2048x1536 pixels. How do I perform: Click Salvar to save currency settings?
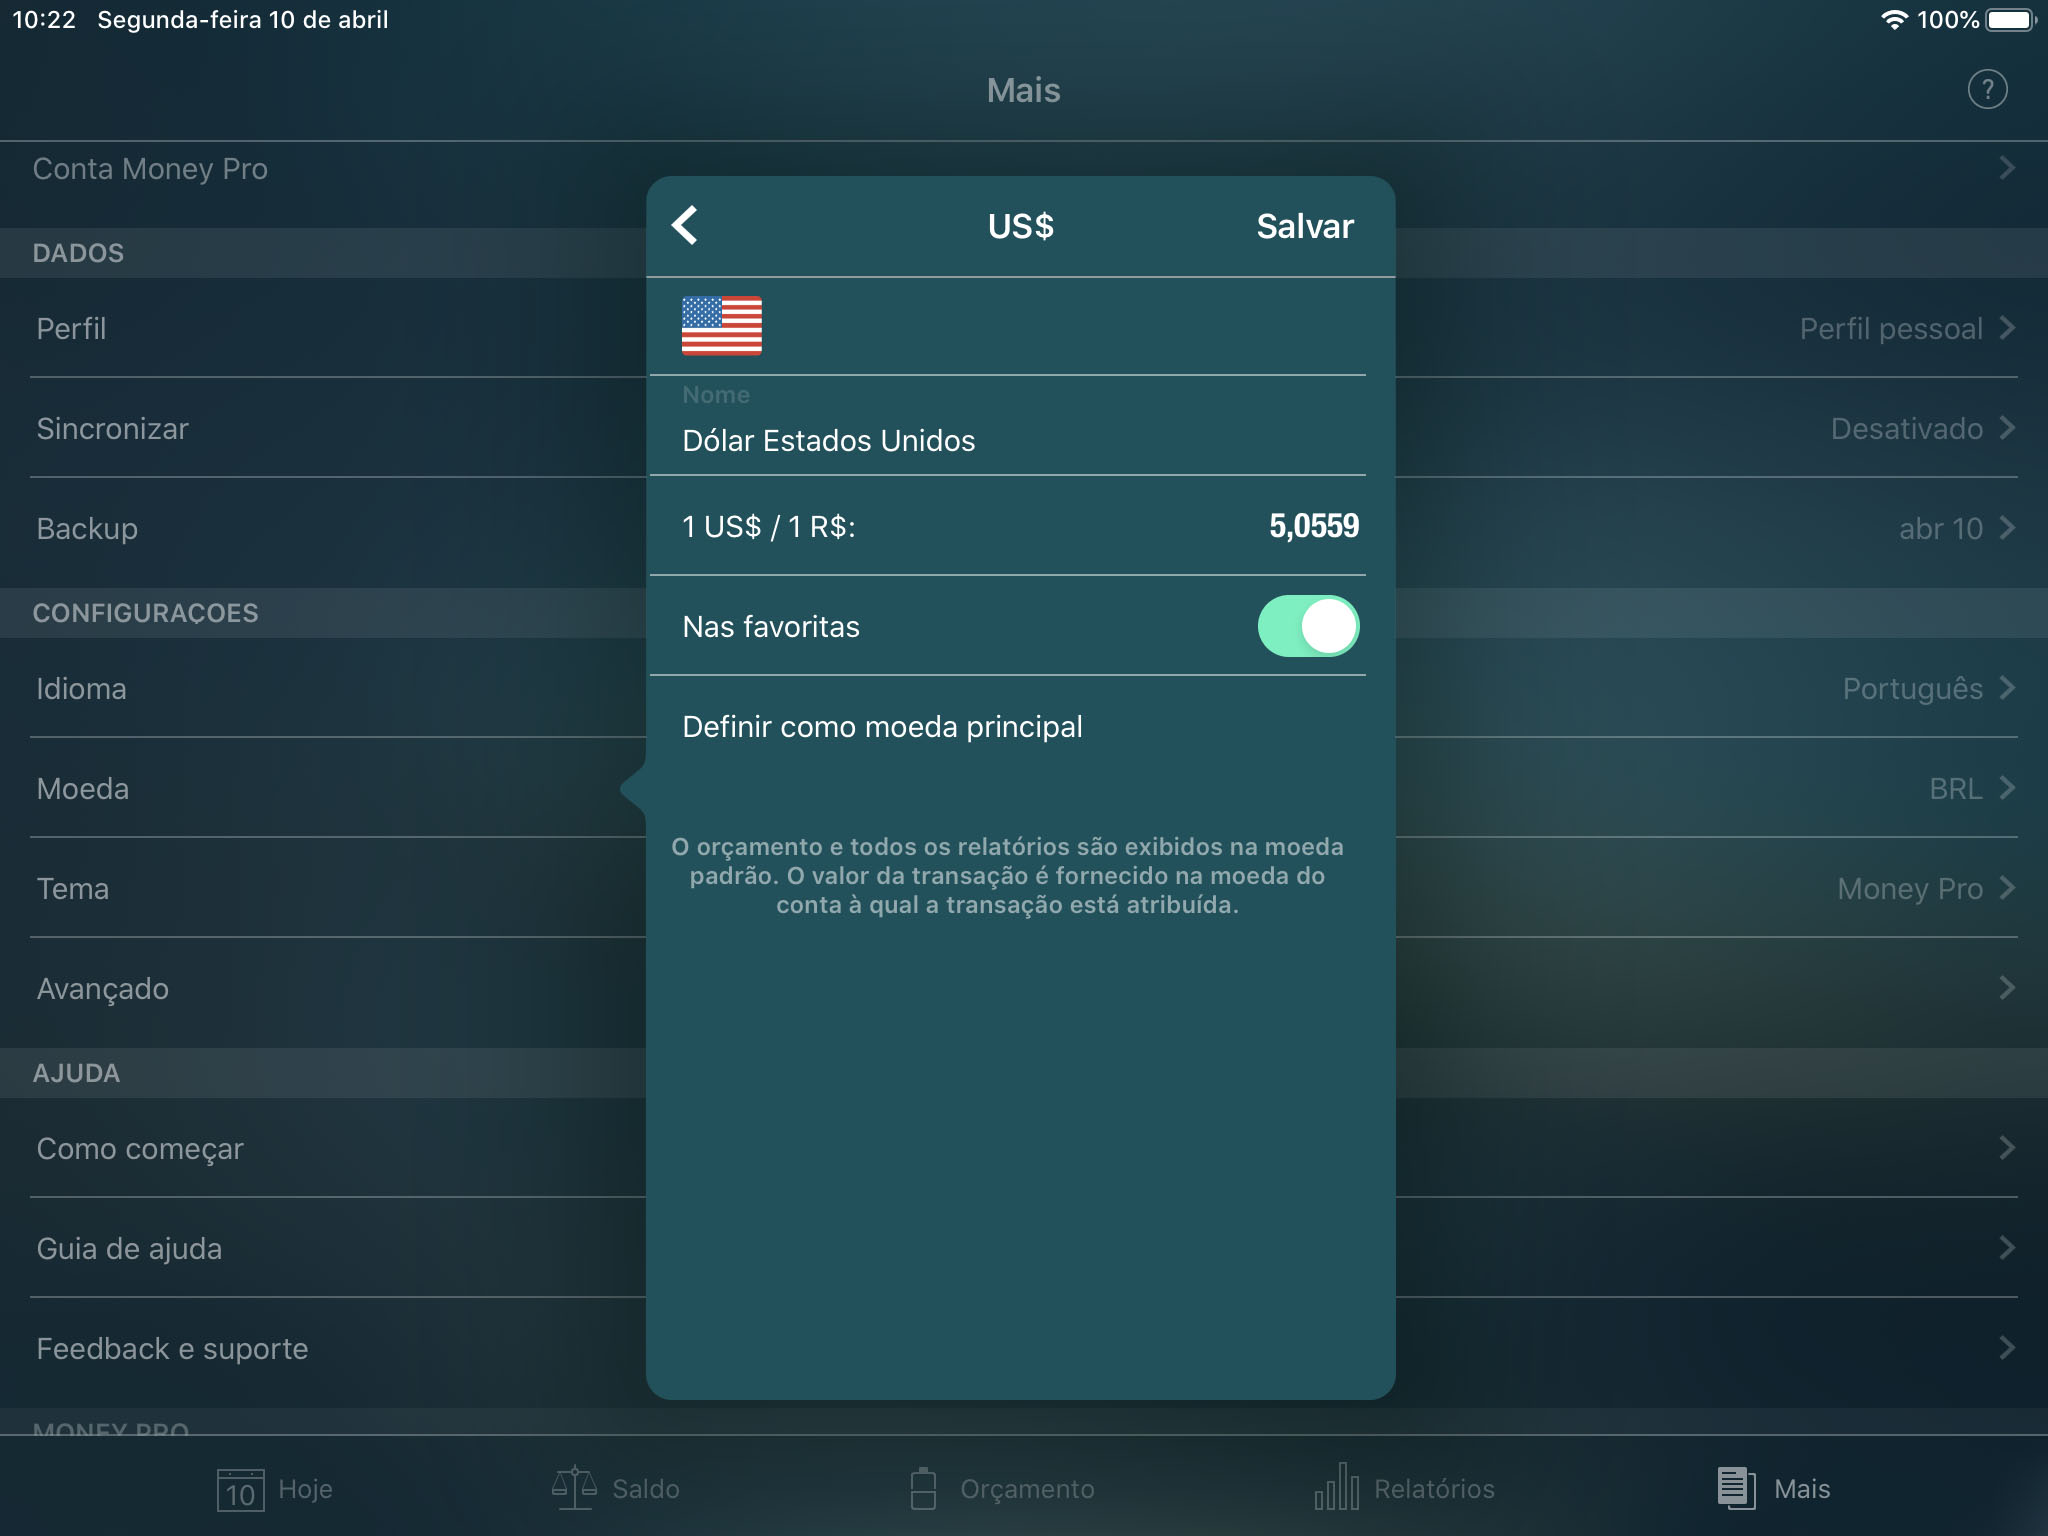tap(1305, 226)
